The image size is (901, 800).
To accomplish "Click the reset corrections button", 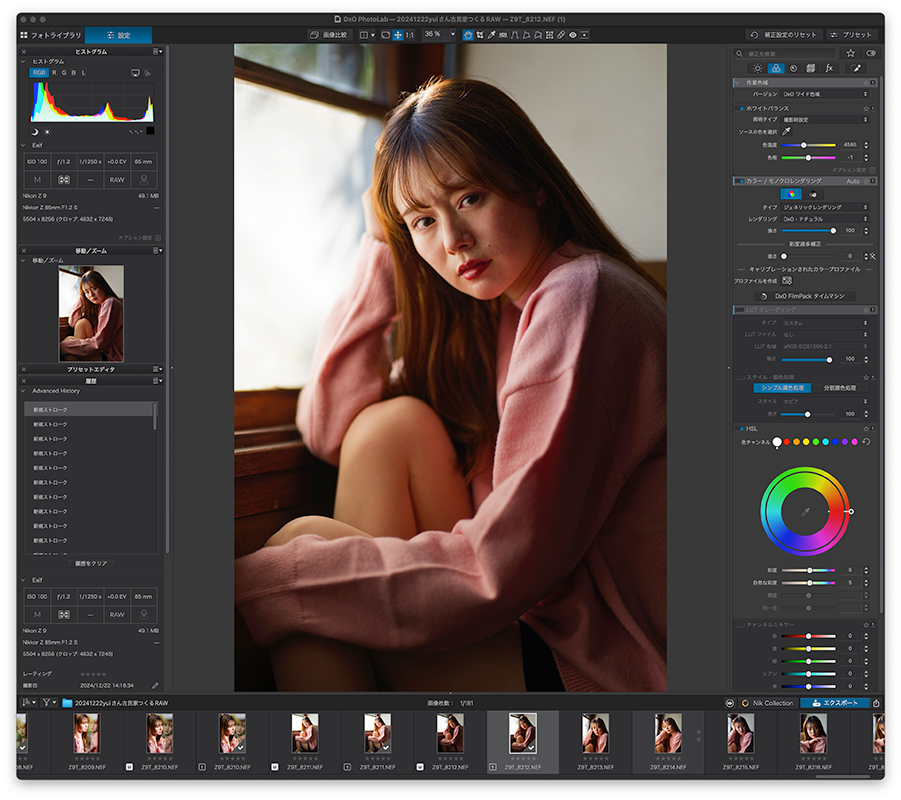I will [784, 35].
